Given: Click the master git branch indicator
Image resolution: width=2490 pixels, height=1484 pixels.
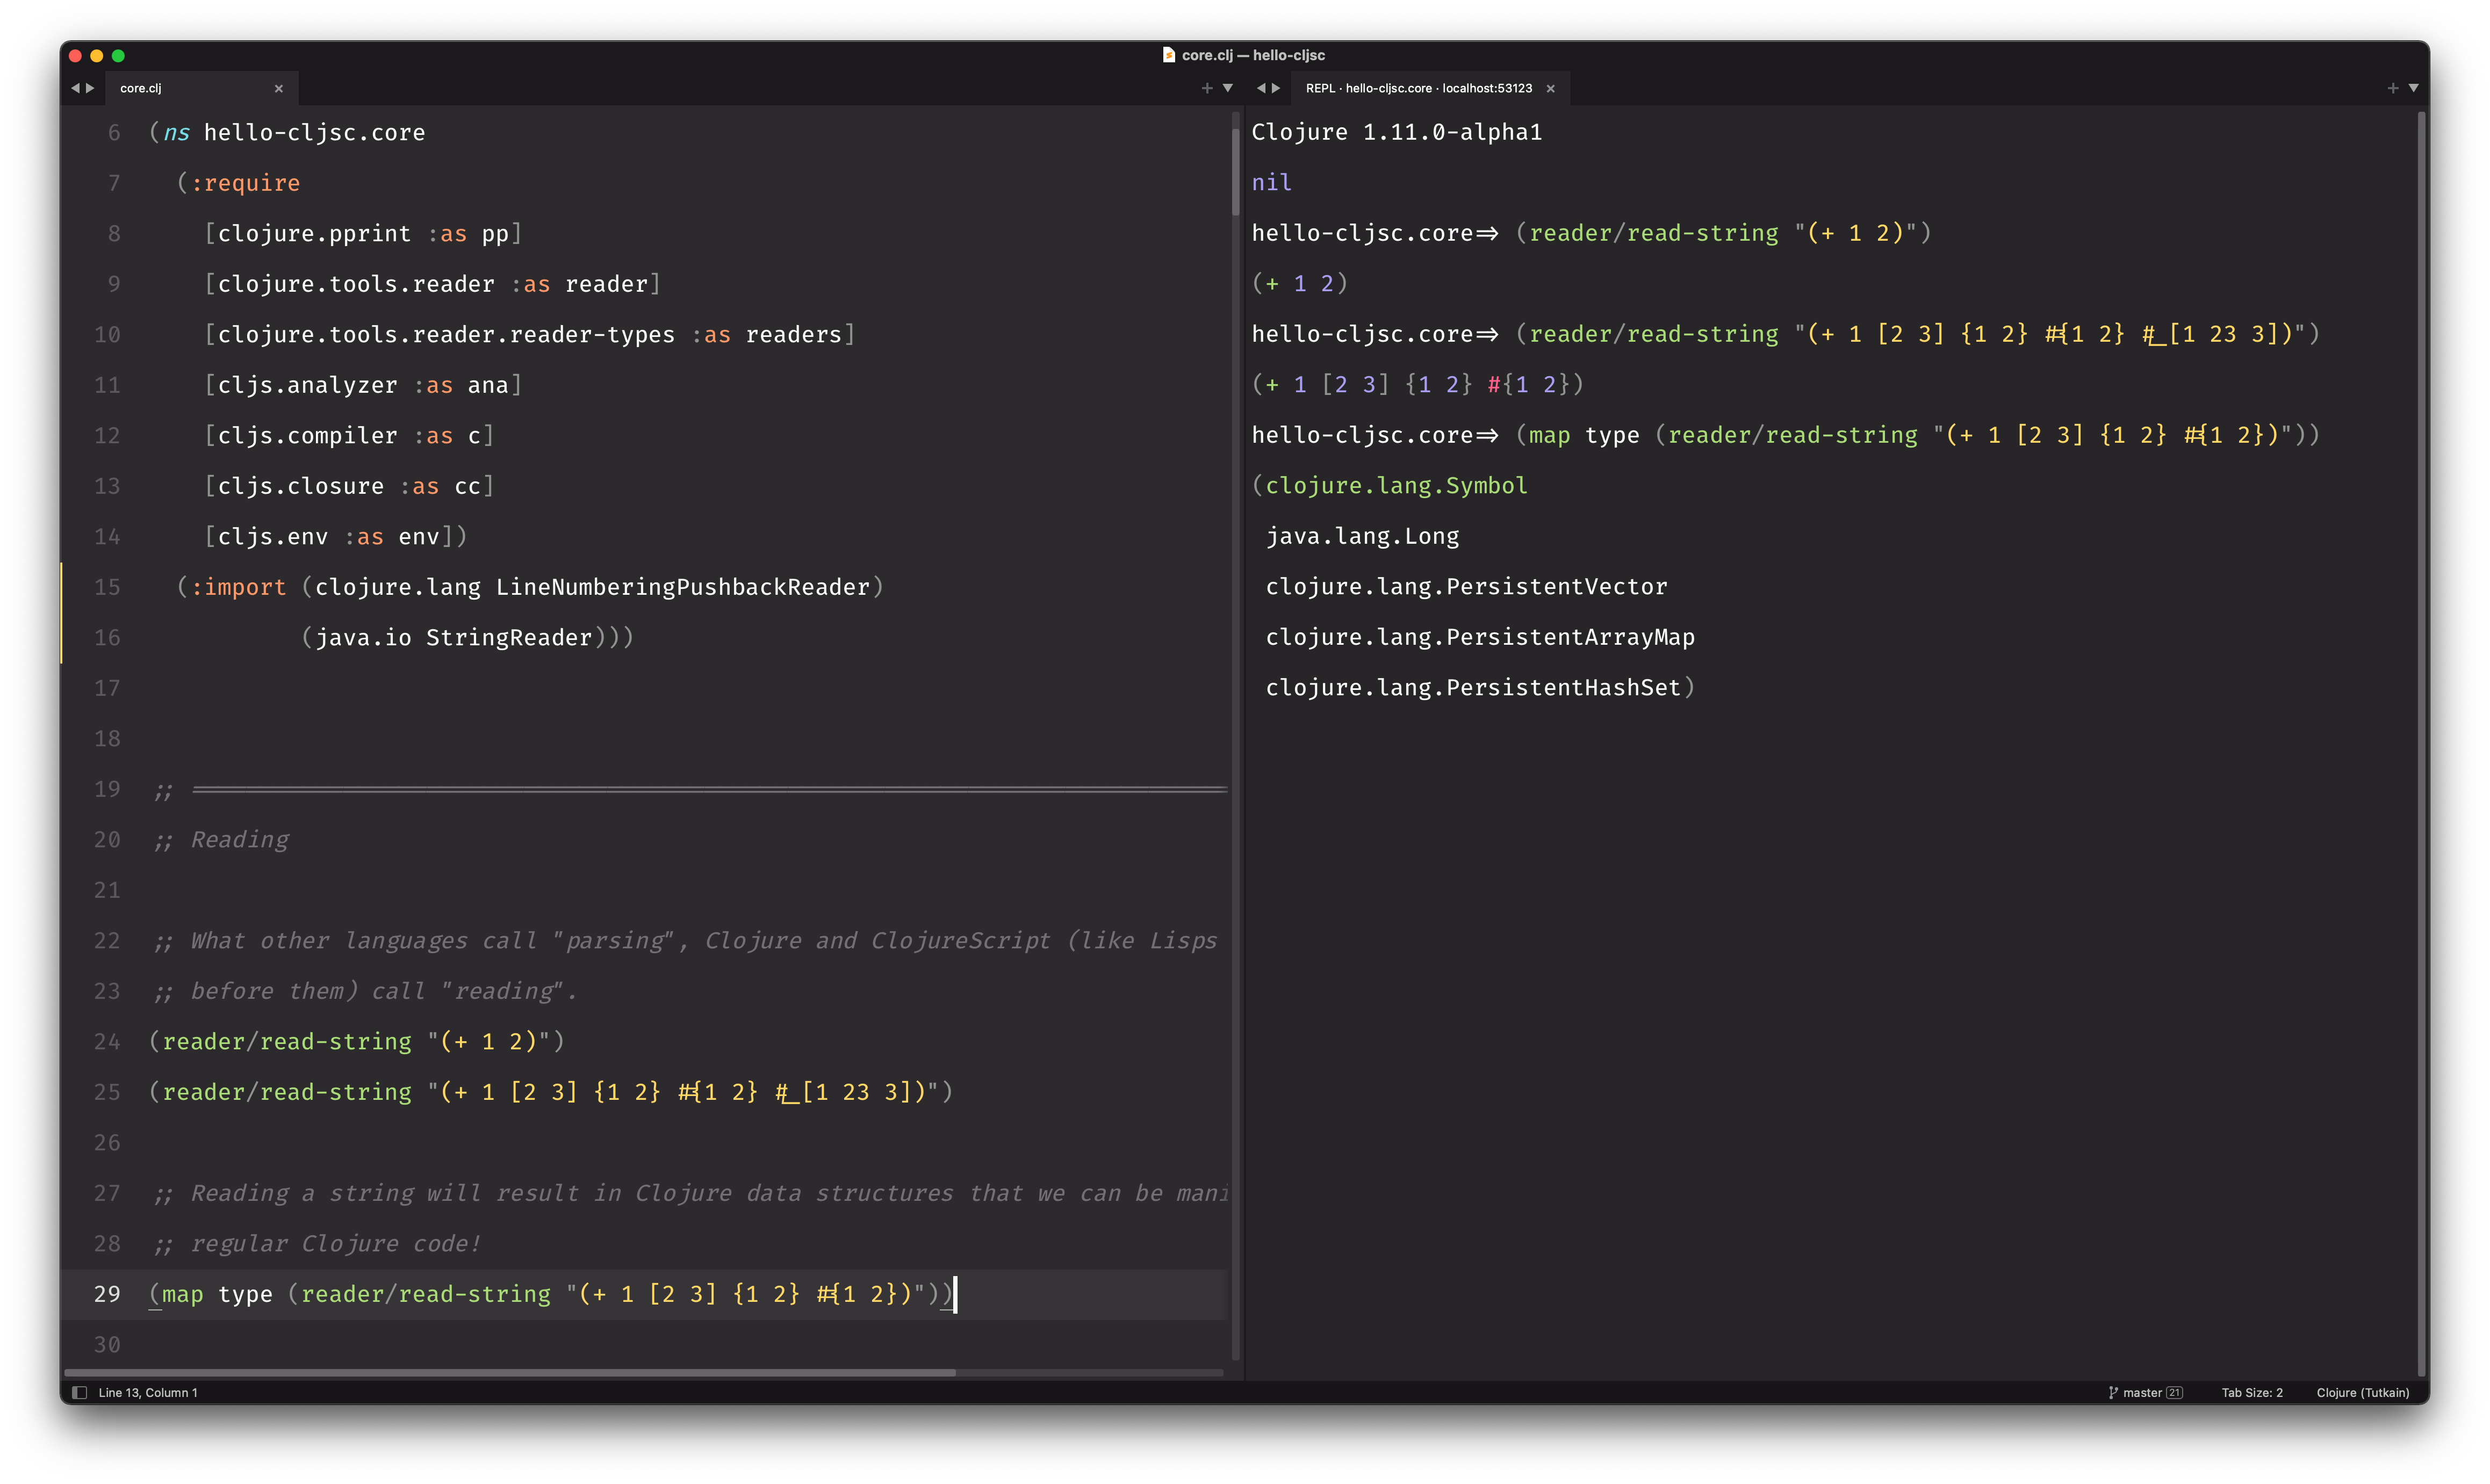Looking at the screenshot, I should [2144, 1392].
